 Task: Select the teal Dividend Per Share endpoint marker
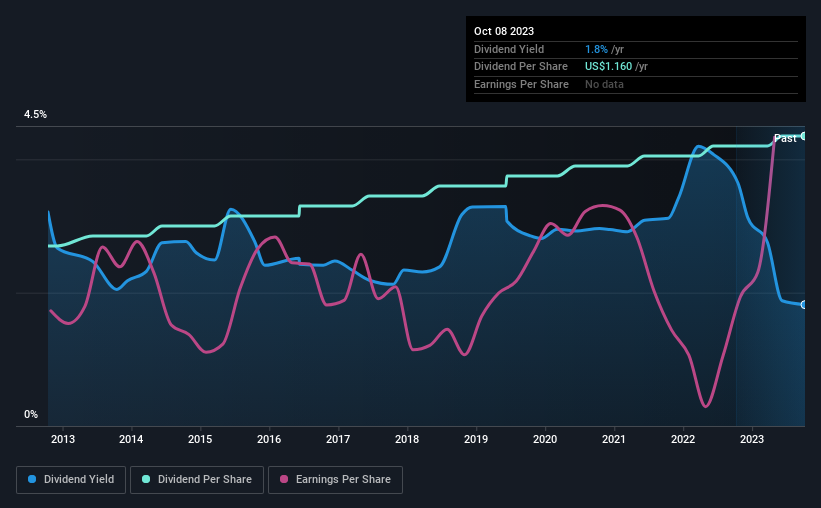point(804,136)
